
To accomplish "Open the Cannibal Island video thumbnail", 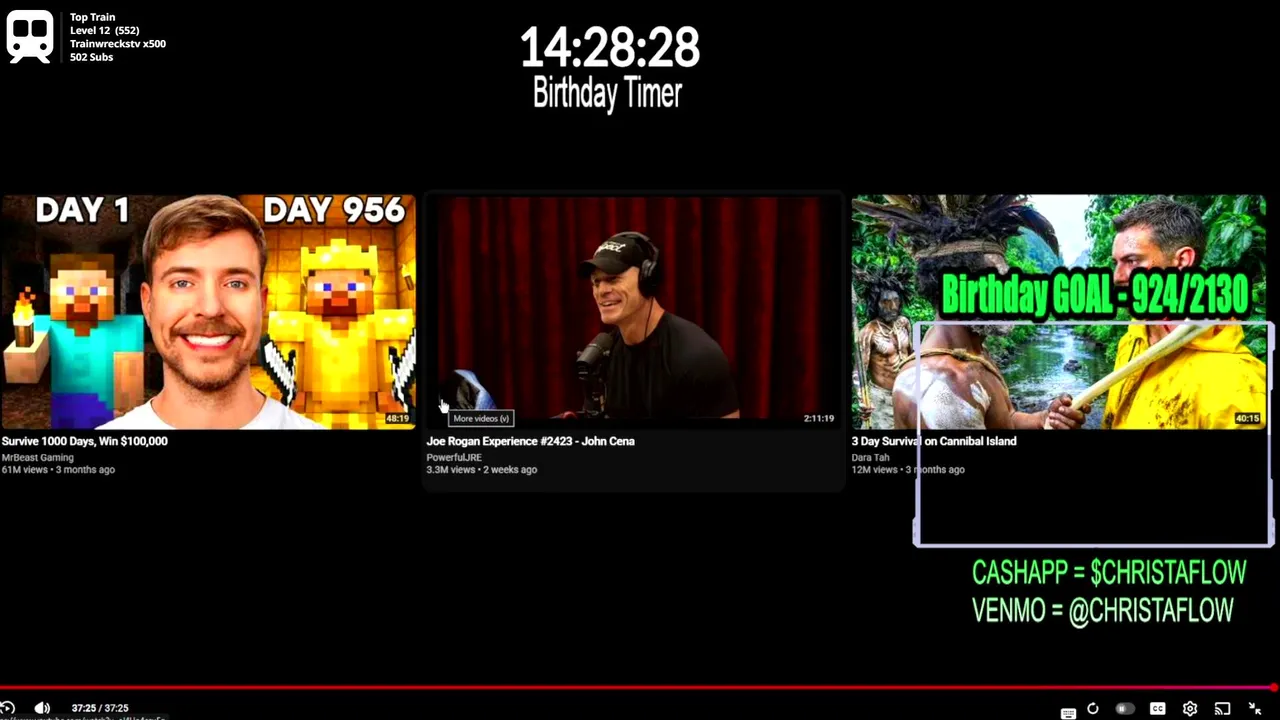I will pos(1058,312).
